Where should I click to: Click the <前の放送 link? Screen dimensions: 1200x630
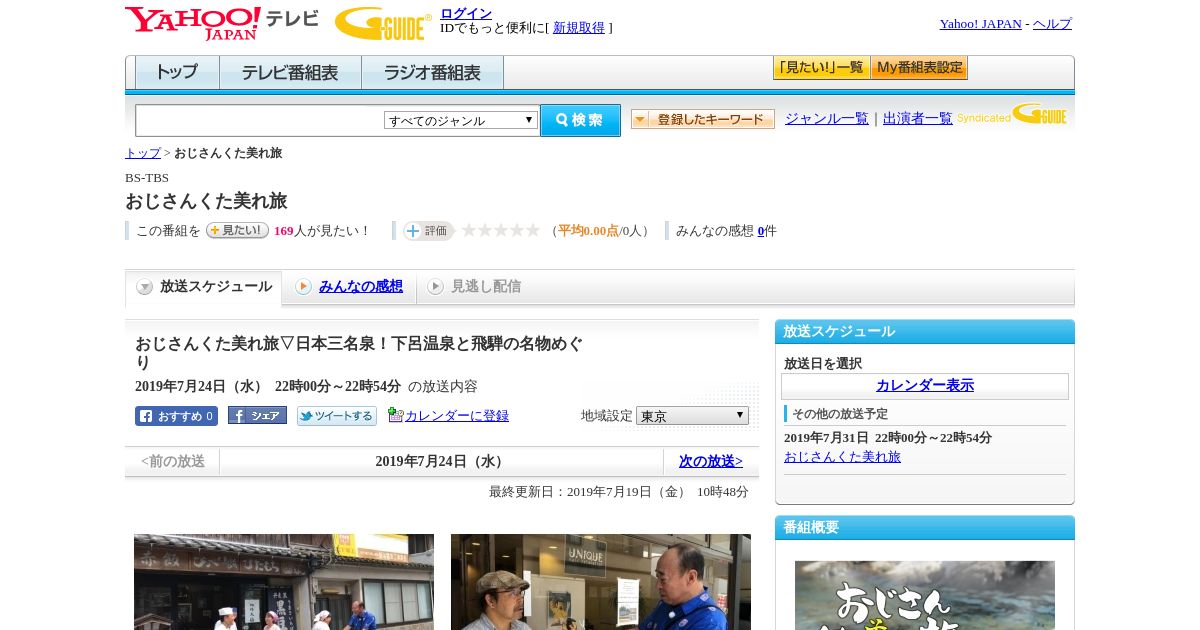[172, 461]
